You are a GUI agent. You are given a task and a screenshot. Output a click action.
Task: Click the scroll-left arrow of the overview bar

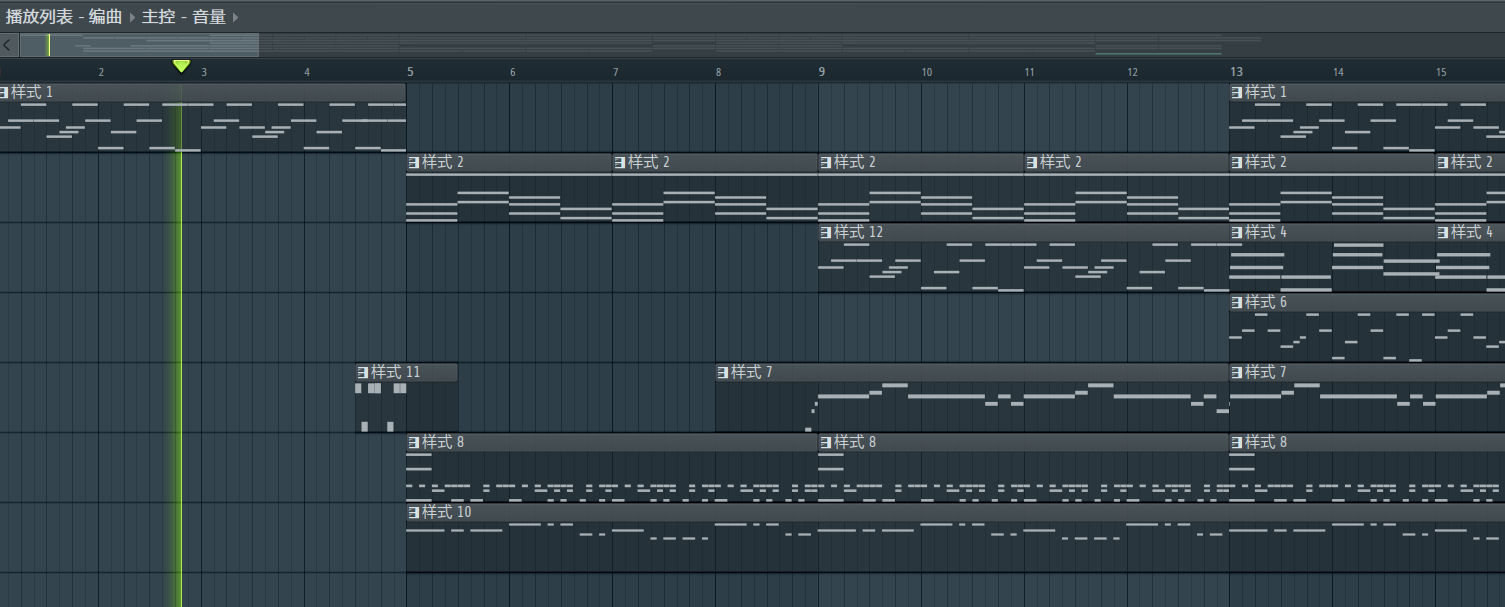pos(8,45)
